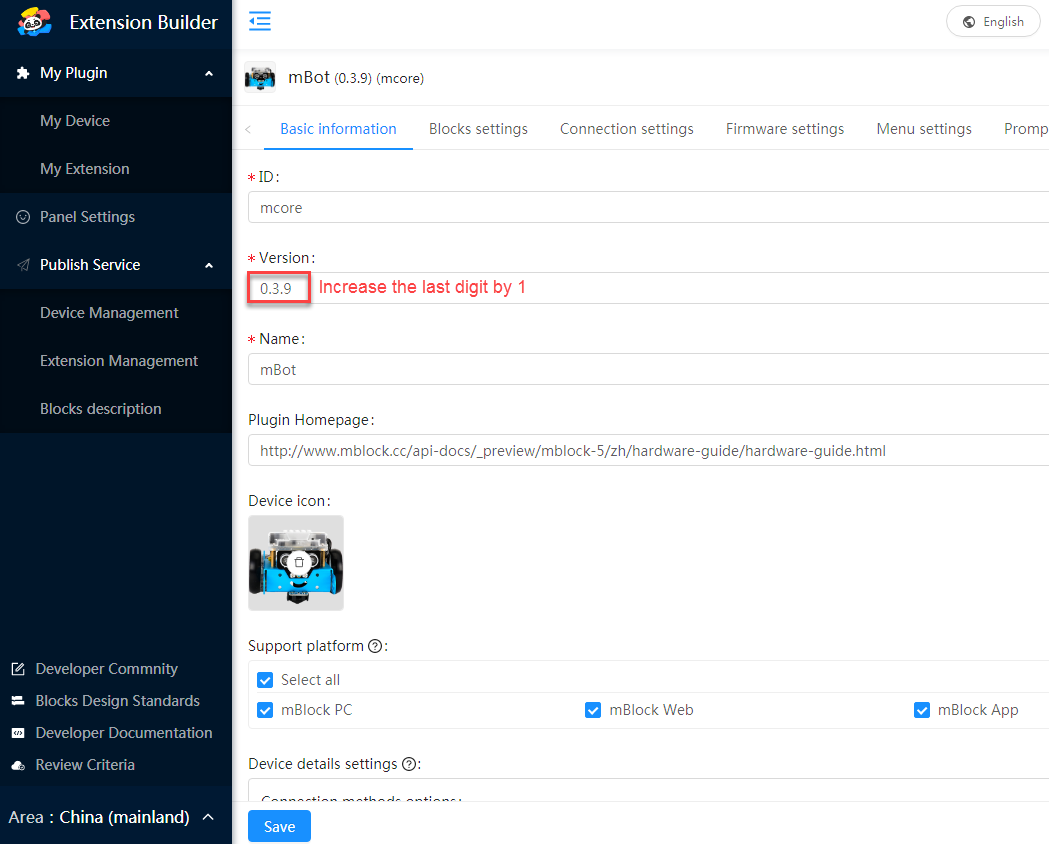Open the Connection settings tab
Image resolution: width=1049 pixels, height=844 pixels.
point(626,129)
